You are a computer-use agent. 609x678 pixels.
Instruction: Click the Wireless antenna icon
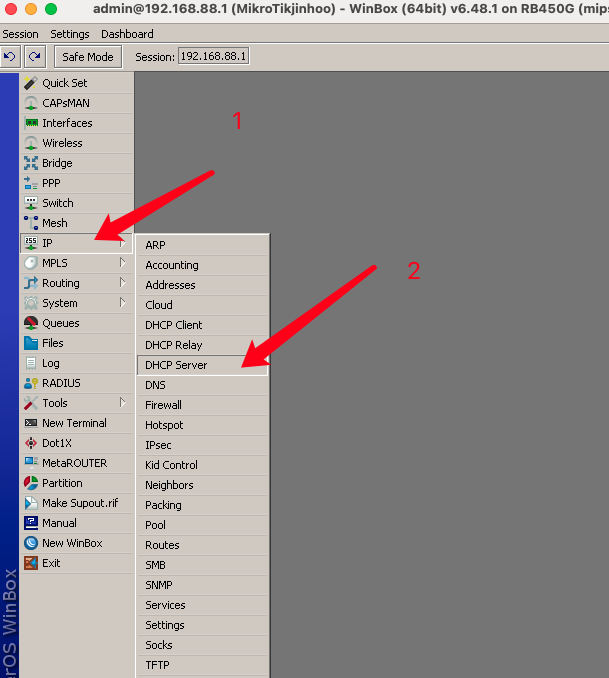point(31,143)
